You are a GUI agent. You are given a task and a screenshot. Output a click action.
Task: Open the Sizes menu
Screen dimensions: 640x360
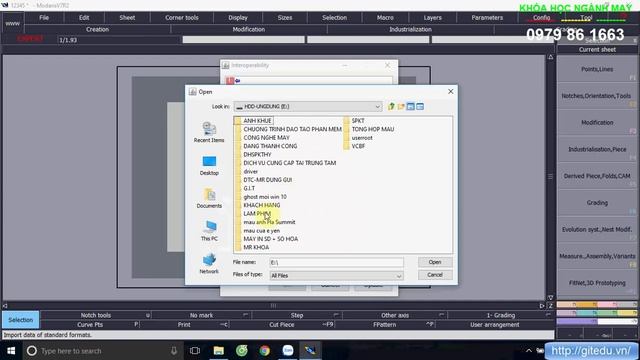[x=285, y=18]
